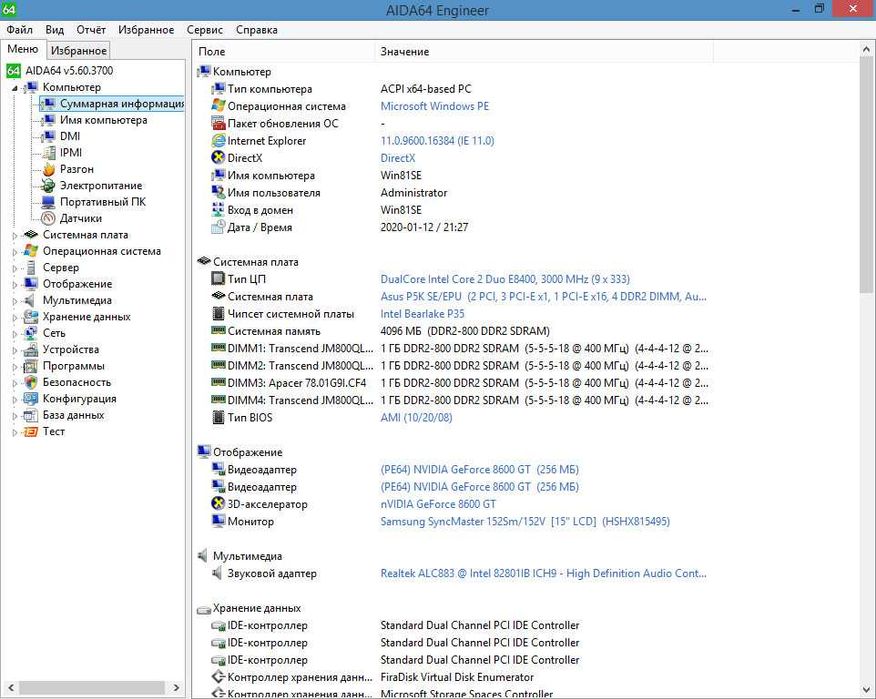Open the DualCore Intel Core 2 Duo E8400 link
This screenshot has width=876, height=699.
click(x=504, y=279)
